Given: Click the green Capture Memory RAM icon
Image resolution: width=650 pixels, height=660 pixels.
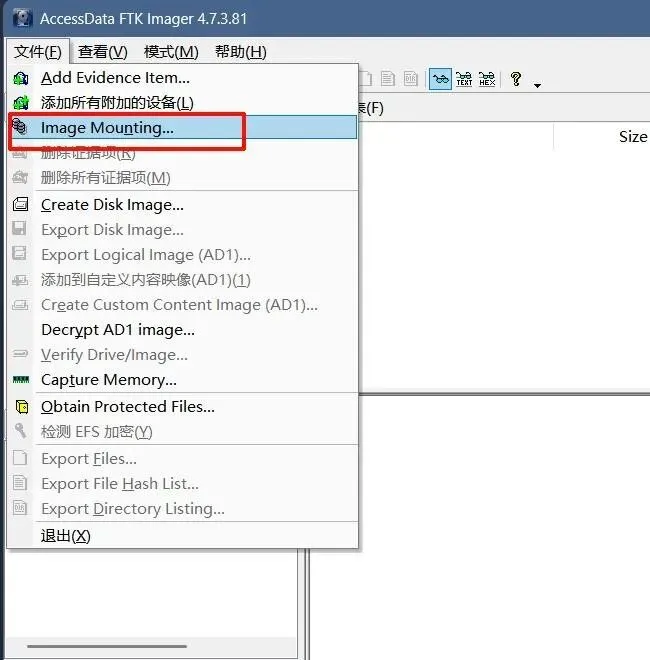Looking at the screenshot, I should pyautogui.click(x=21, y=380).
